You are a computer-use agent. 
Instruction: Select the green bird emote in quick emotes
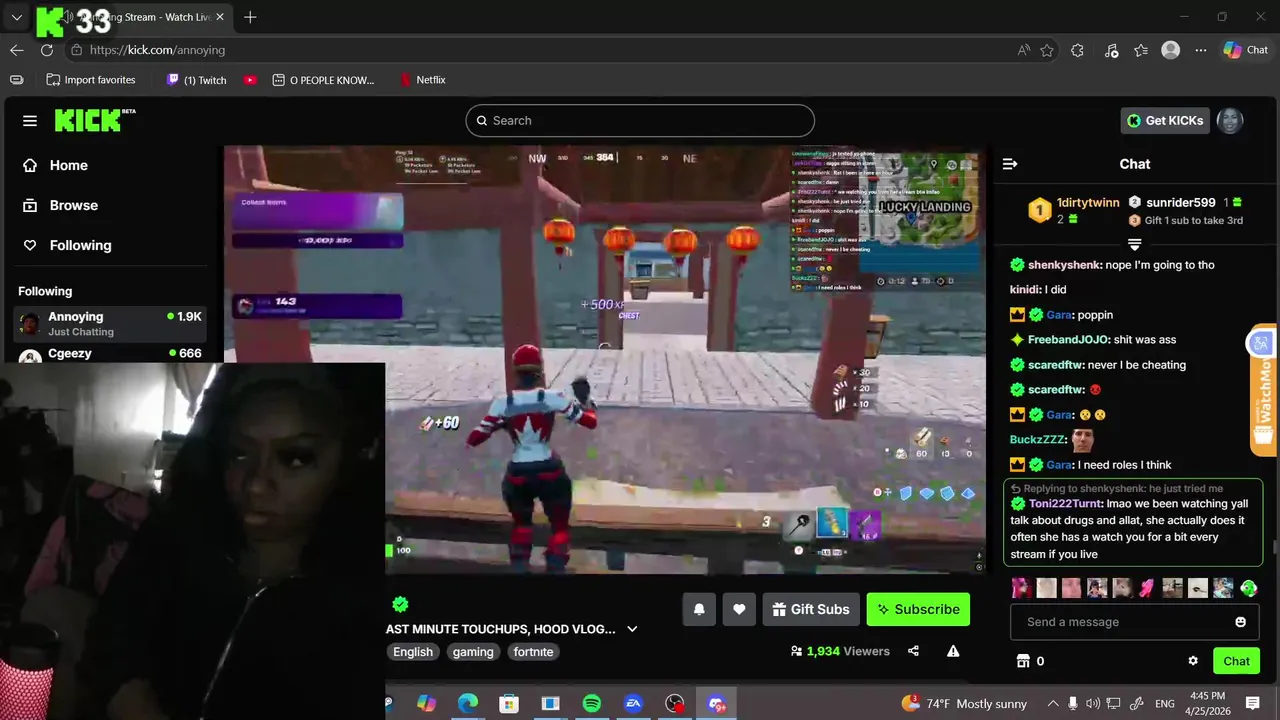(1248, 588)
